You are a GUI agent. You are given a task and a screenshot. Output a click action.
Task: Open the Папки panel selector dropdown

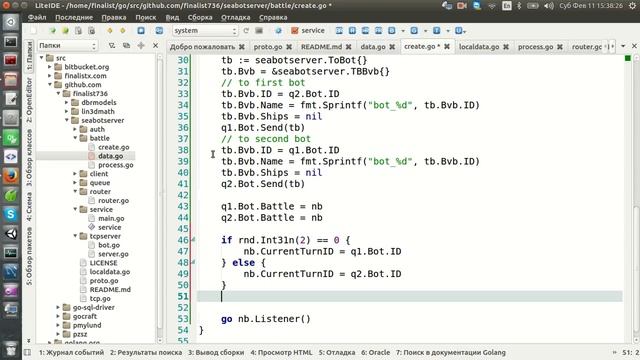coord(67,46)
